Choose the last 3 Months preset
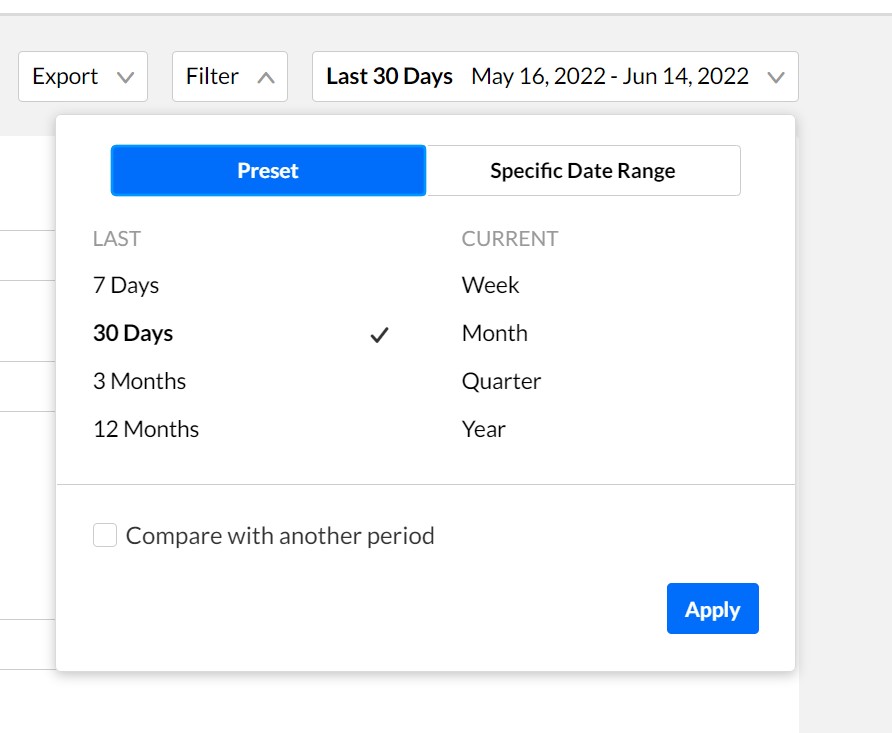 tap(139, 381)
